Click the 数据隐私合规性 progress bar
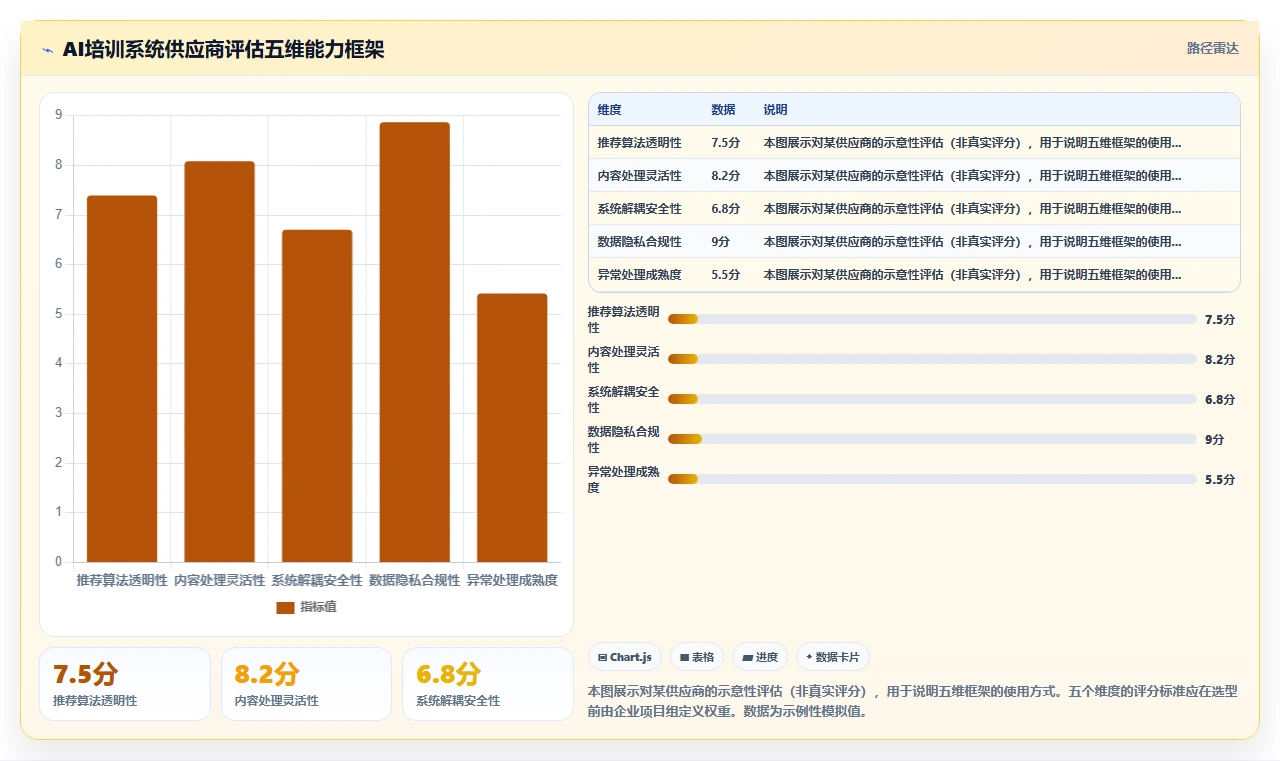Viewport: 1280px width, 761px height. [932, 439]
